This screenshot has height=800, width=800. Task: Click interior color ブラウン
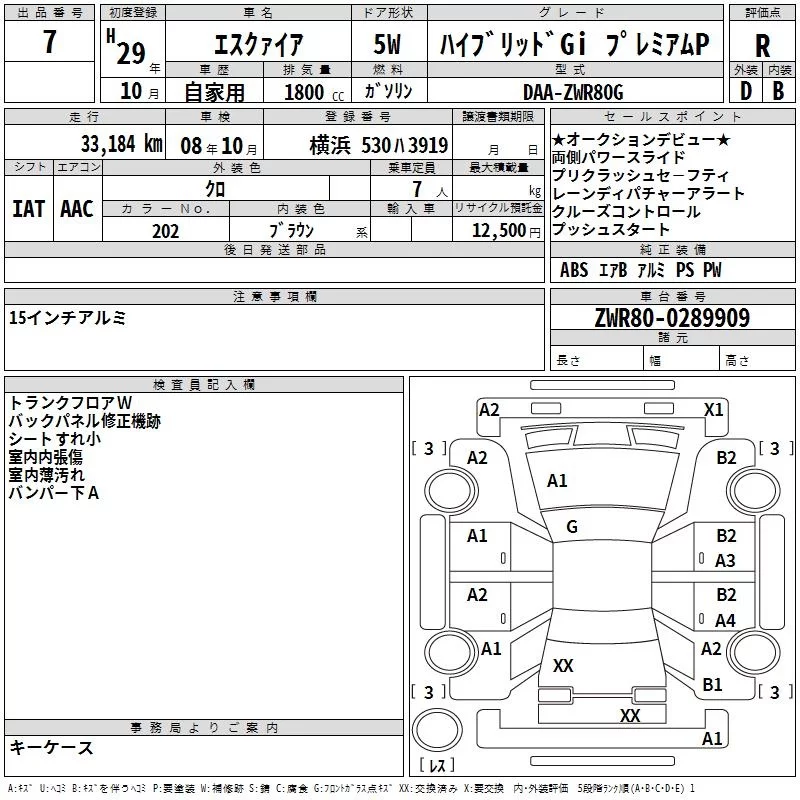tap(291, 231)
